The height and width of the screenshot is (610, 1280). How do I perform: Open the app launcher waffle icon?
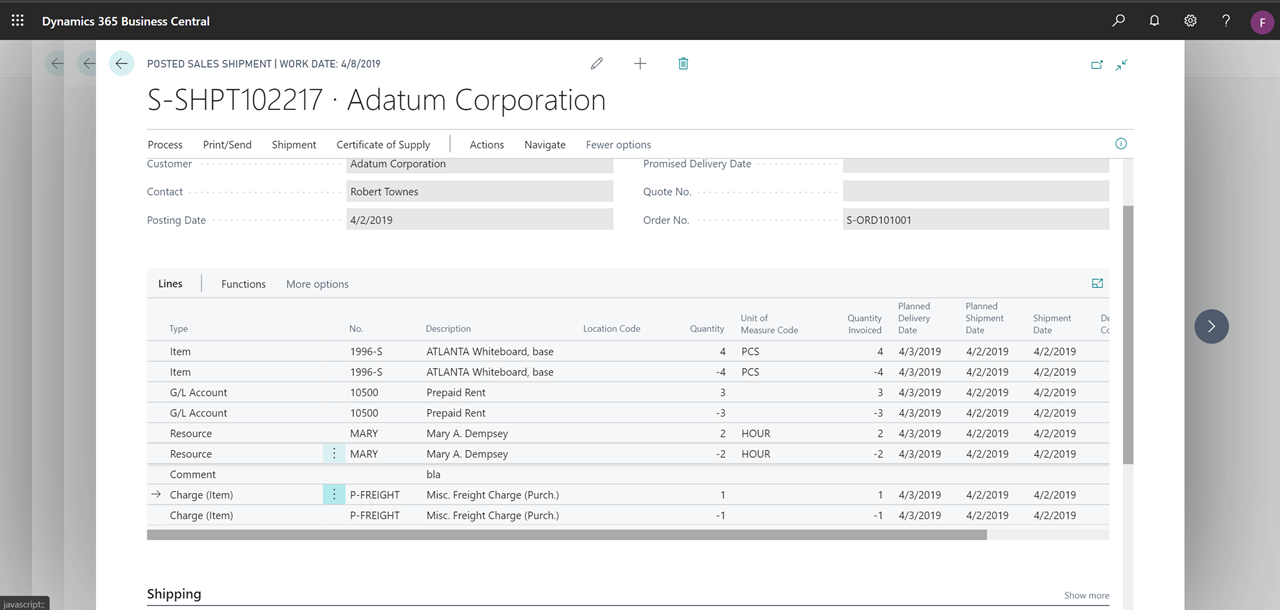point(18,20)
